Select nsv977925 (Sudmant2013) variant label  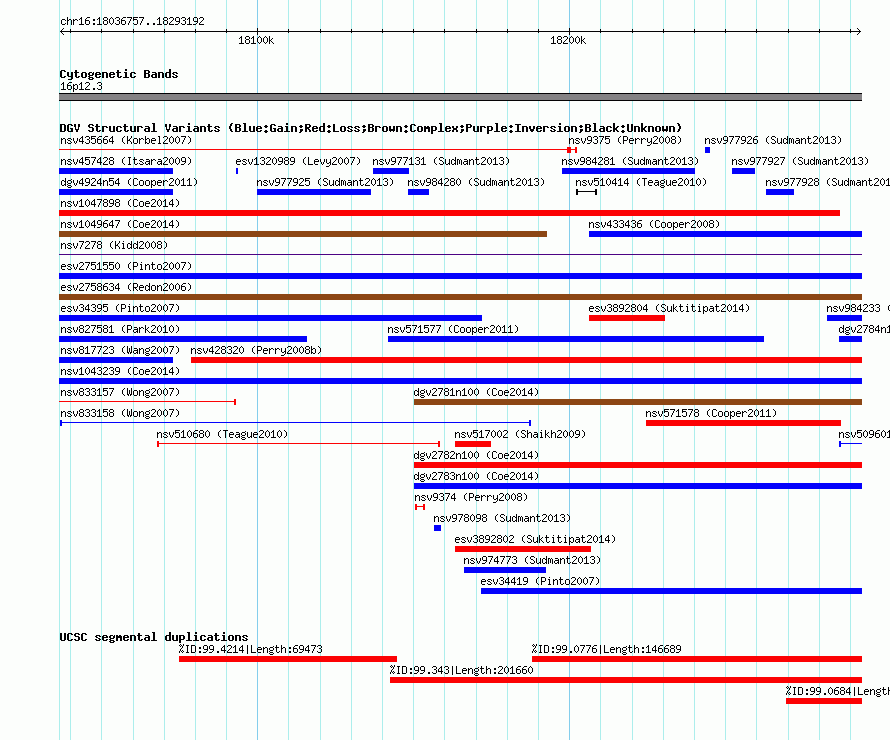pos(325,182)
